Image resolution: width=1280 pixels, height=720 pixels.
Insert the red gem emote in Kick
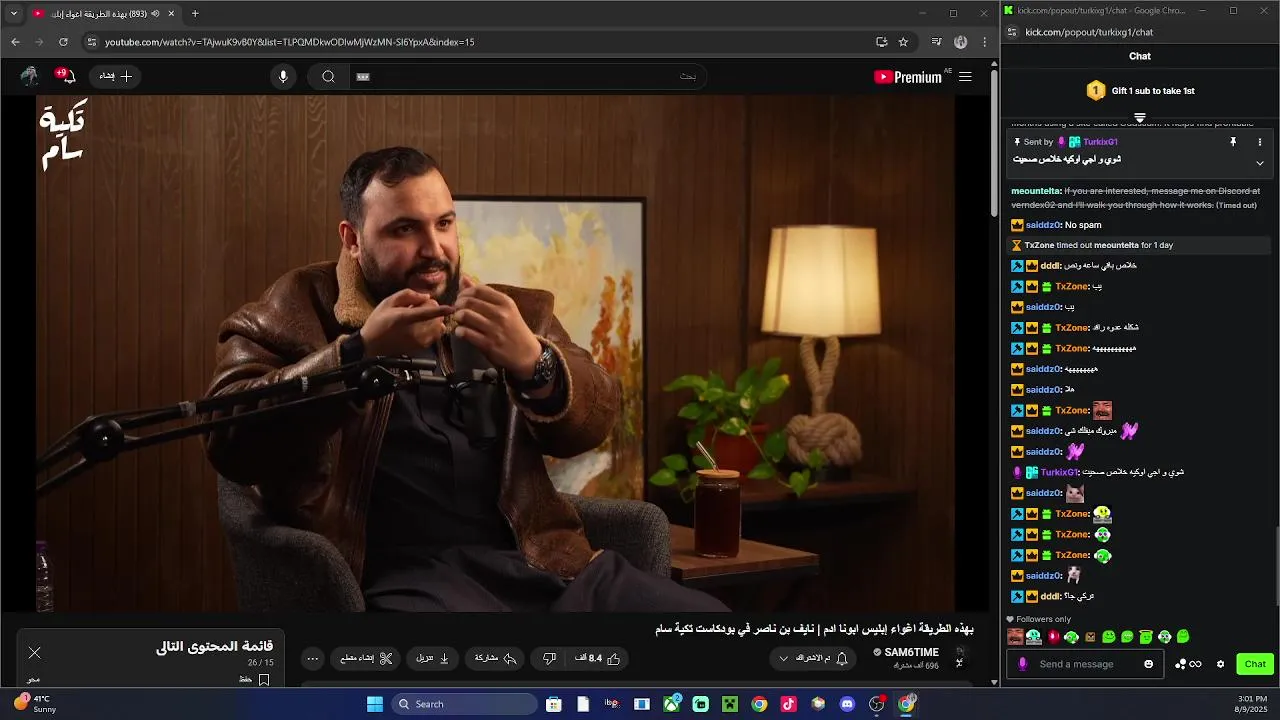click(1053, 637)
